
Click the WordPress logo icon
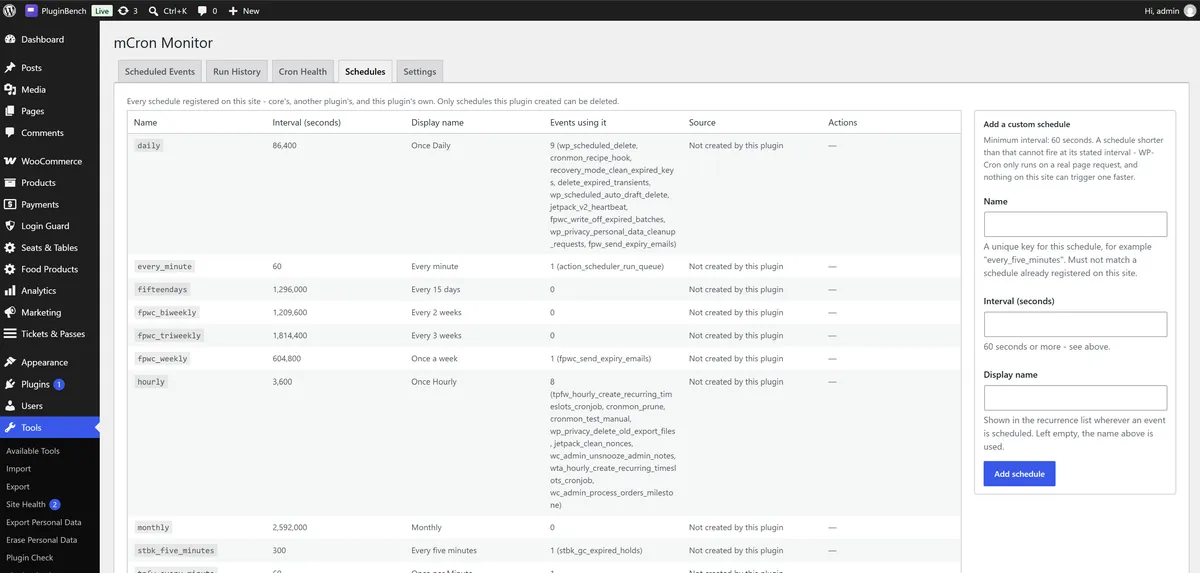10,10
